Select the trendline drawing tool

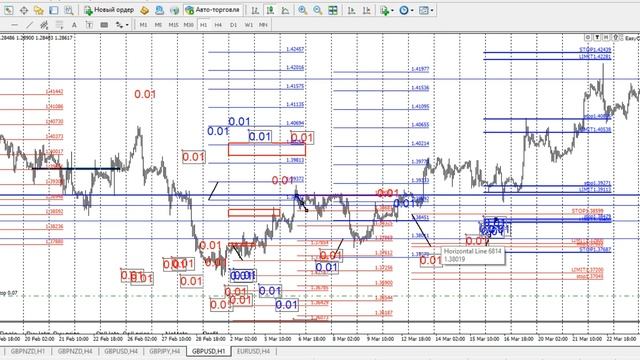click(29, 25)
